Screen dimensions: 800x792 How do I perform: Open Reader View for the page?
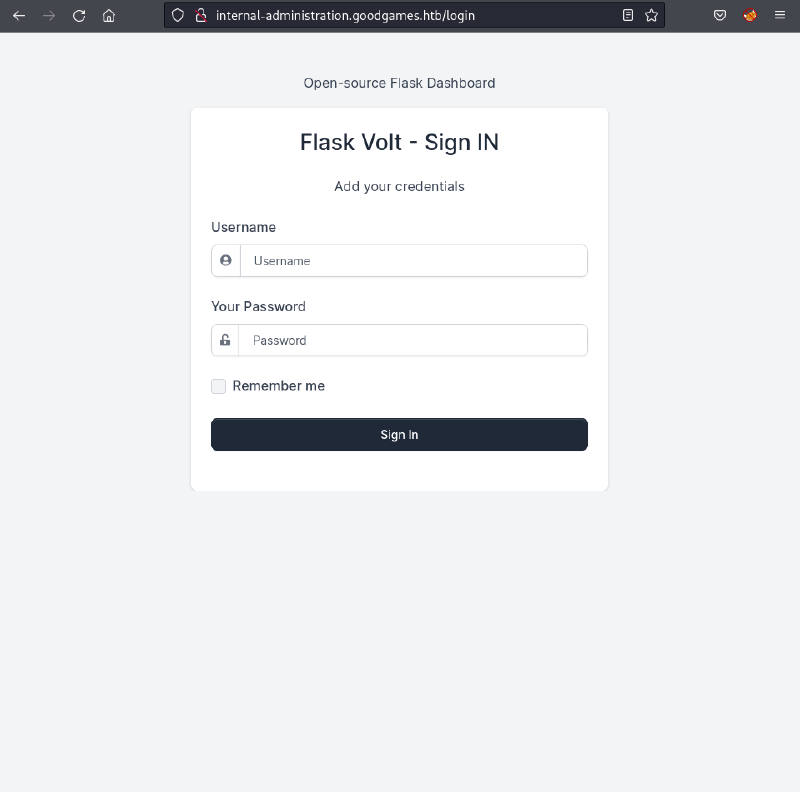point(628,15)
